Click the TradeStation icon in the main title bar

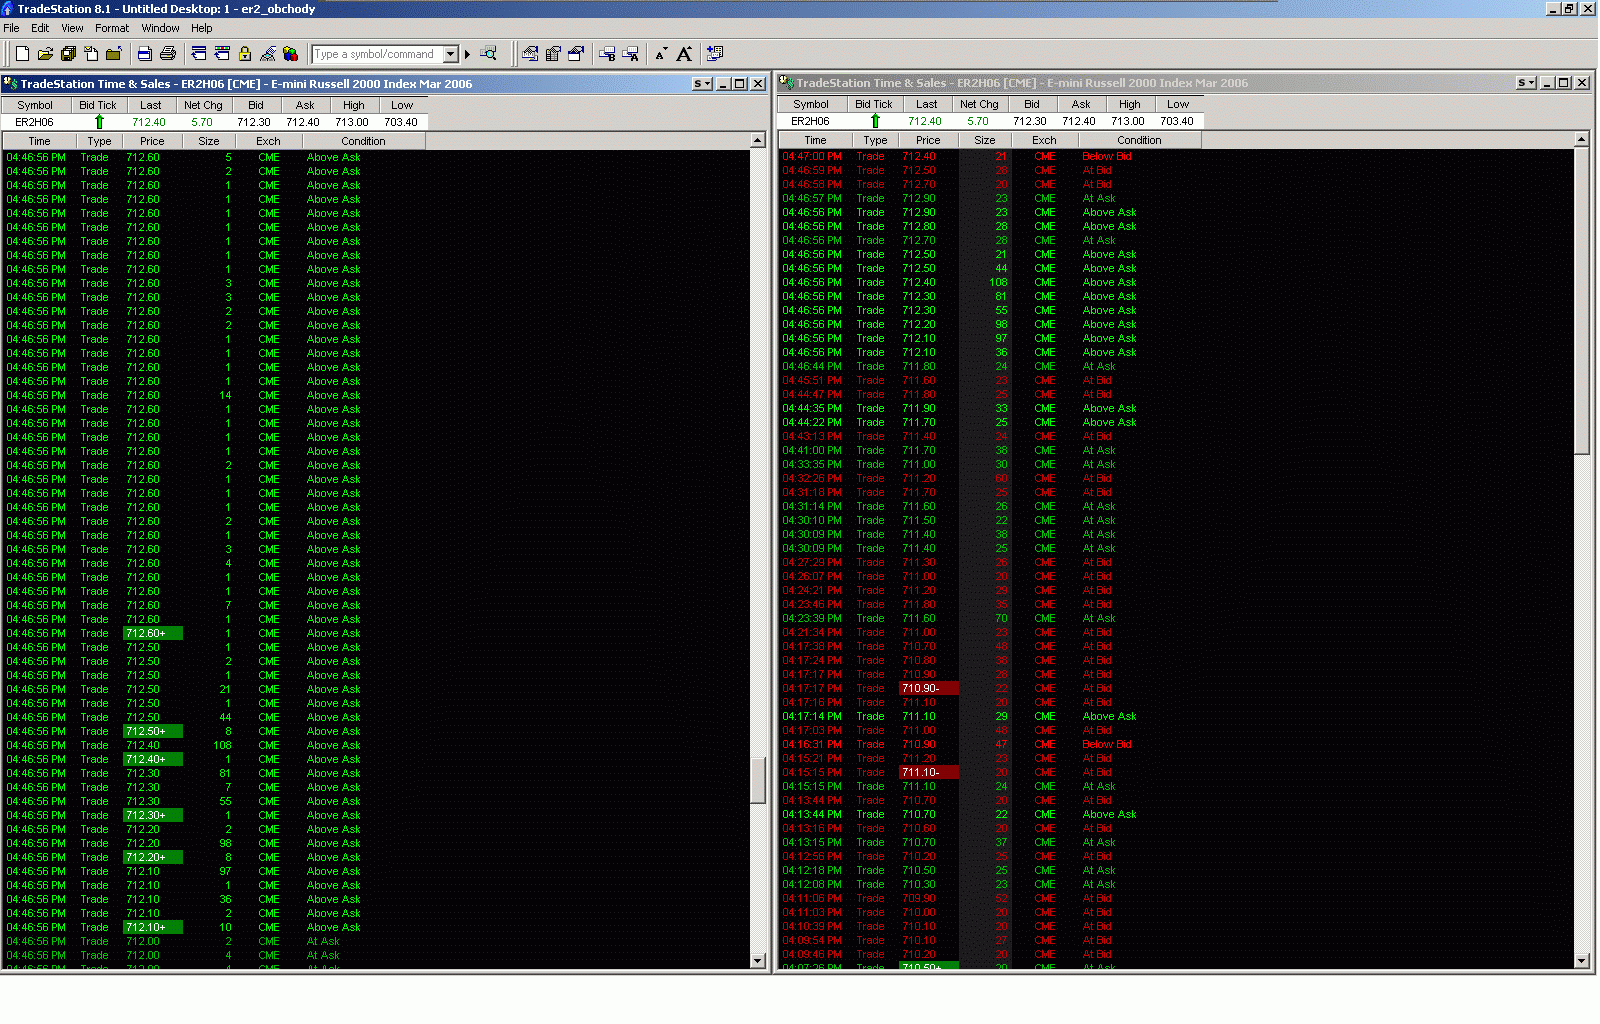pyautogui.click(x=8, y=9)
